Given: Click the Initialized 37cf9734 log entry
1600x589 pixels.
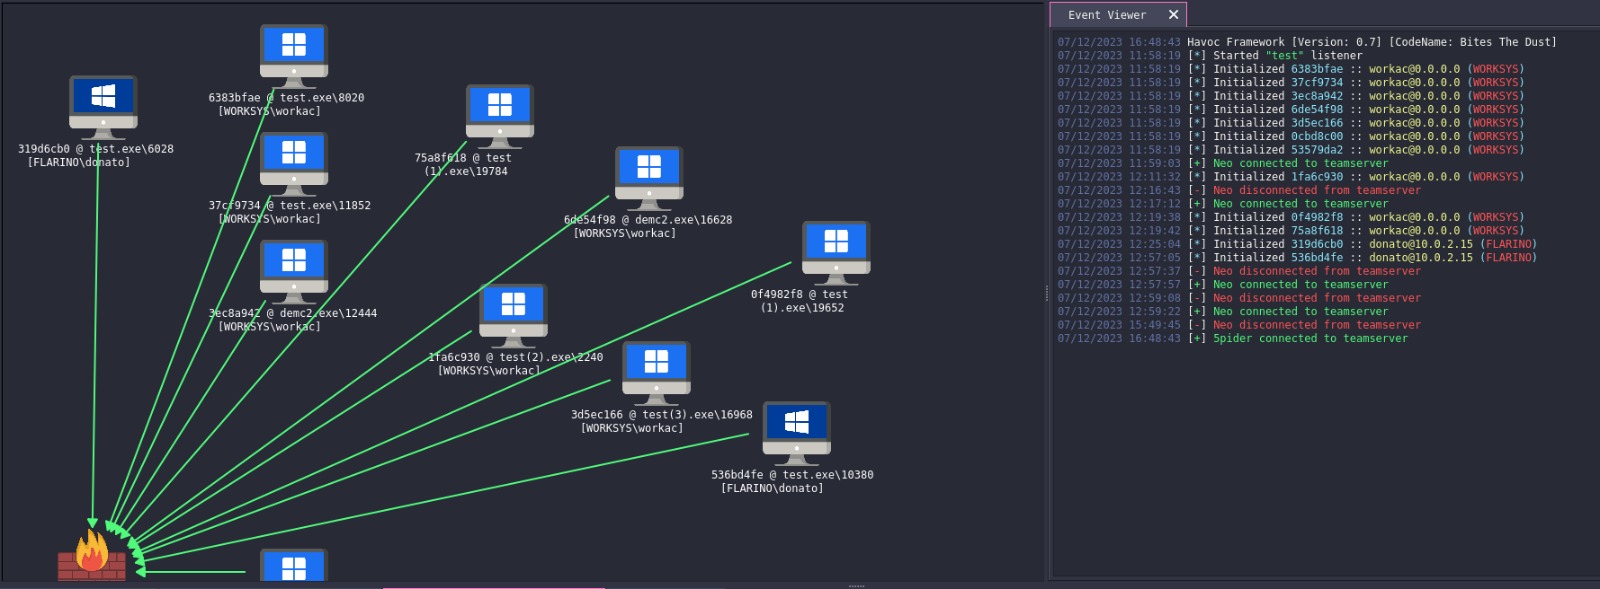Looking at the screenshot, I should tap(1291, 83).
